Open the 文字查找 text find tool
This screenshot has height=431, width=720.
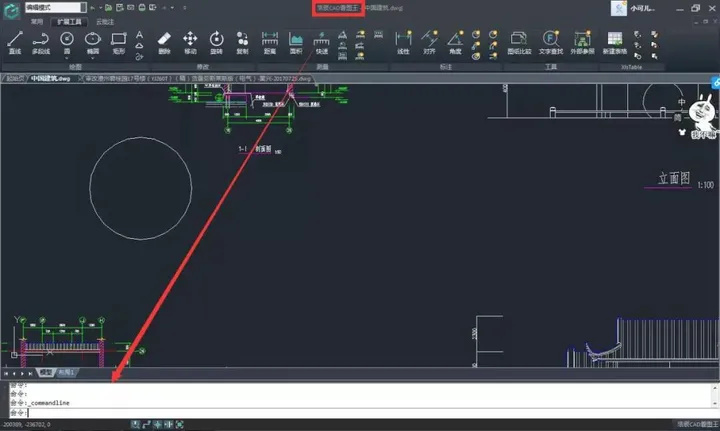tap(551, 43)
